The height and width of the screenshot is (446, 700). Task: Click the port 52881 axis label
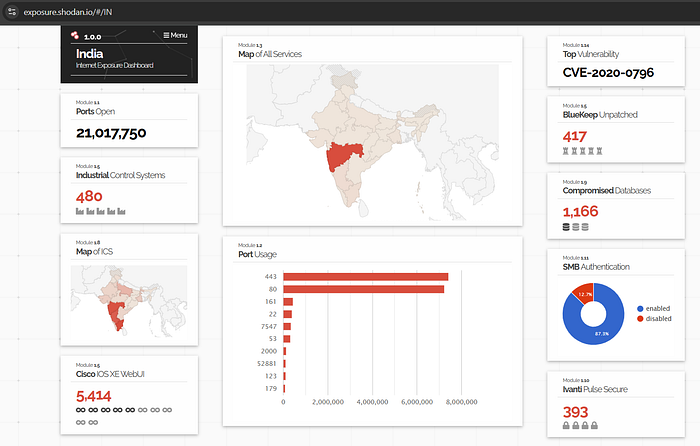coord(267,363)
